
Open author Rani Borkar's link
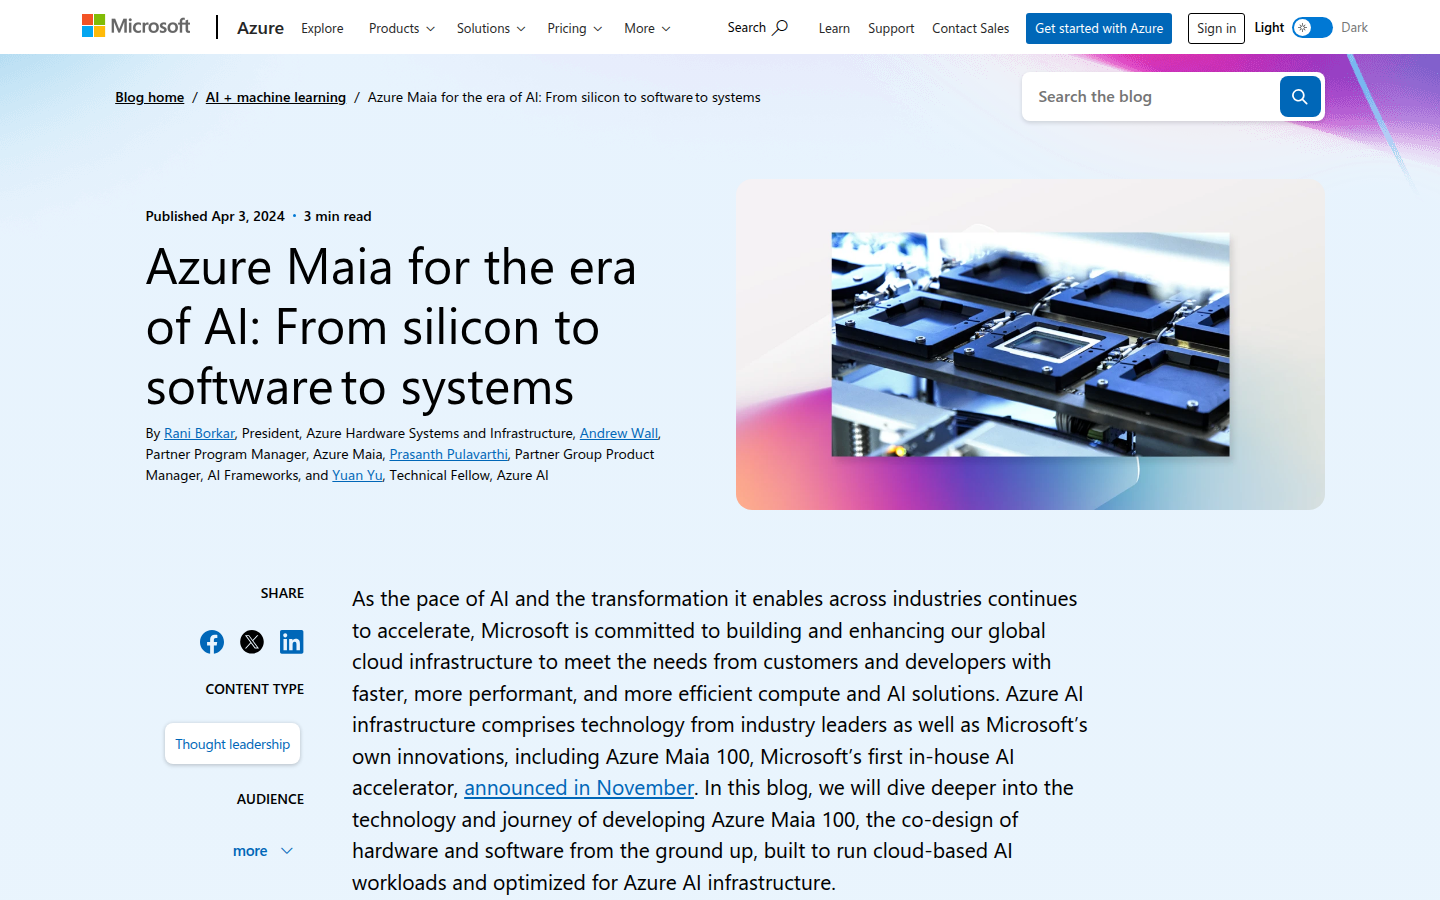pos(199,433)
